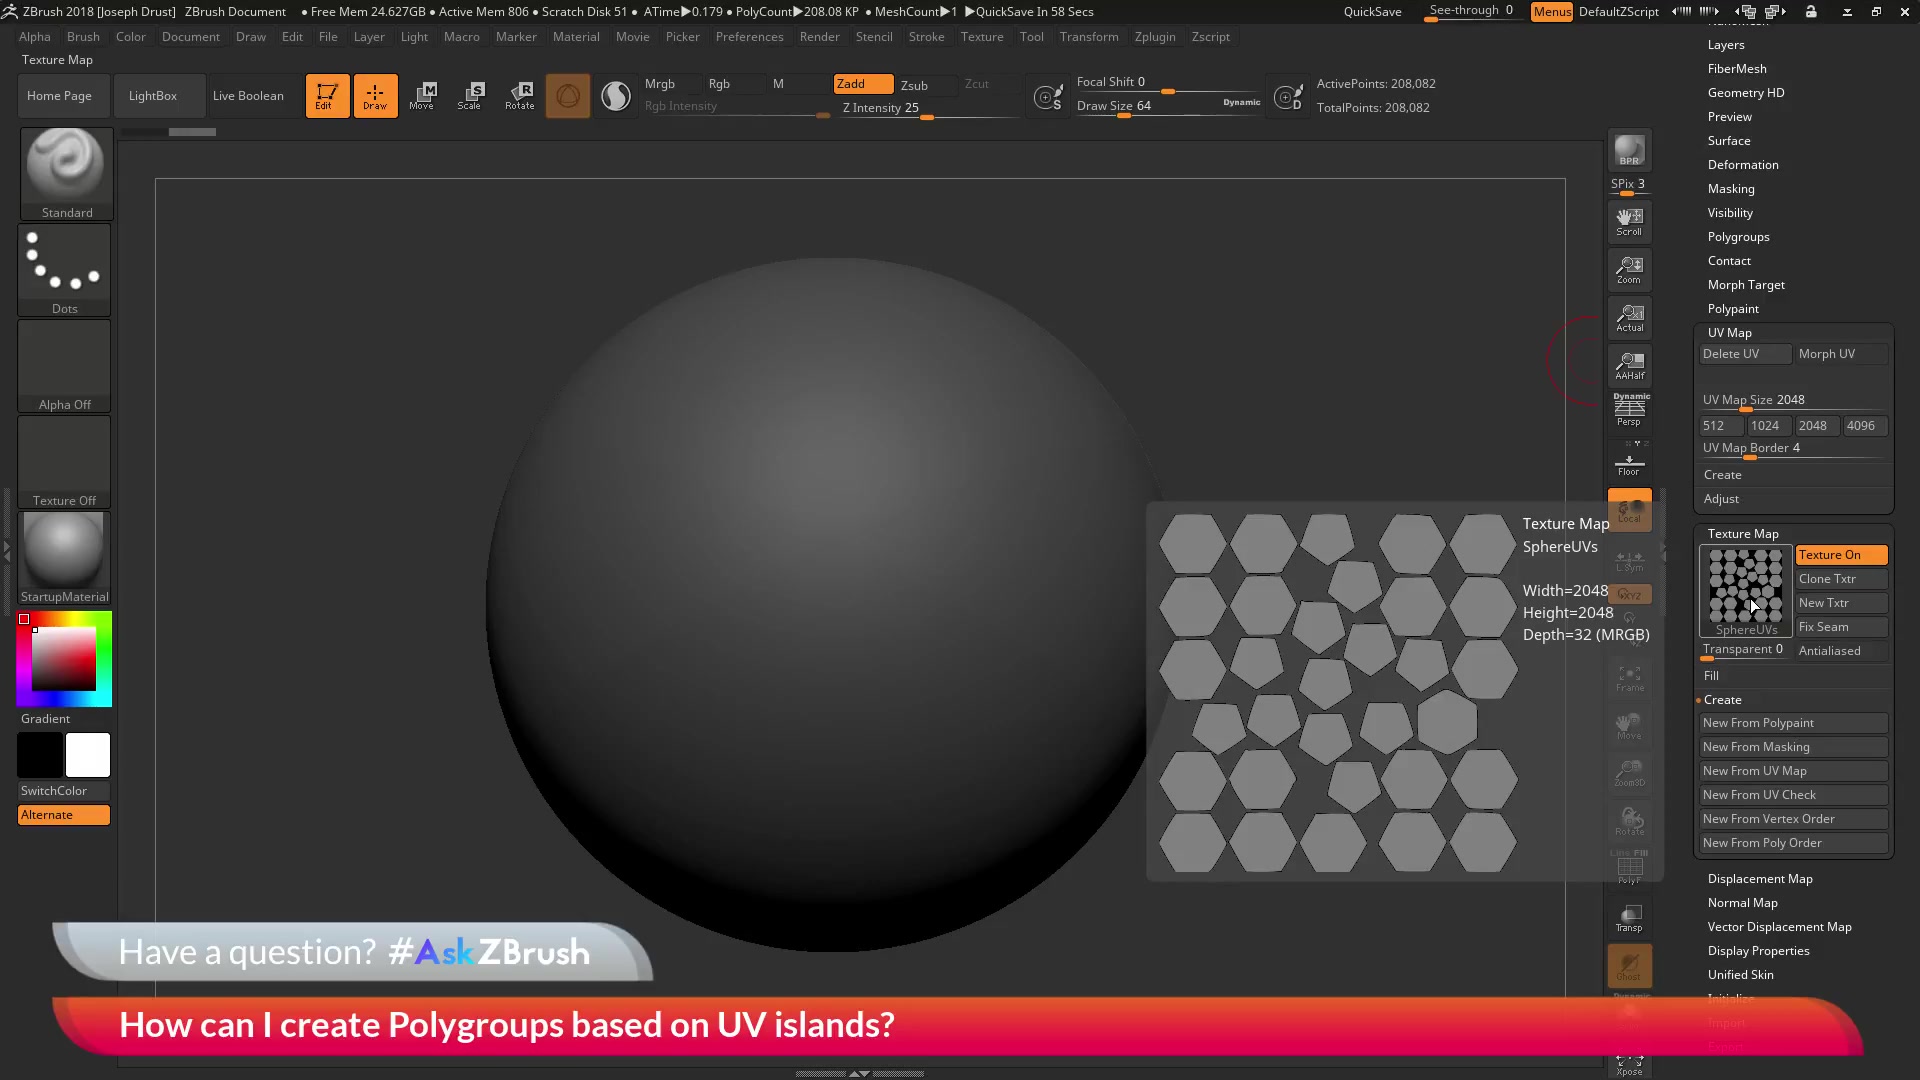1920x1080 pixels.
Task: Select the Draw tool icon
Action: (376, 95)
